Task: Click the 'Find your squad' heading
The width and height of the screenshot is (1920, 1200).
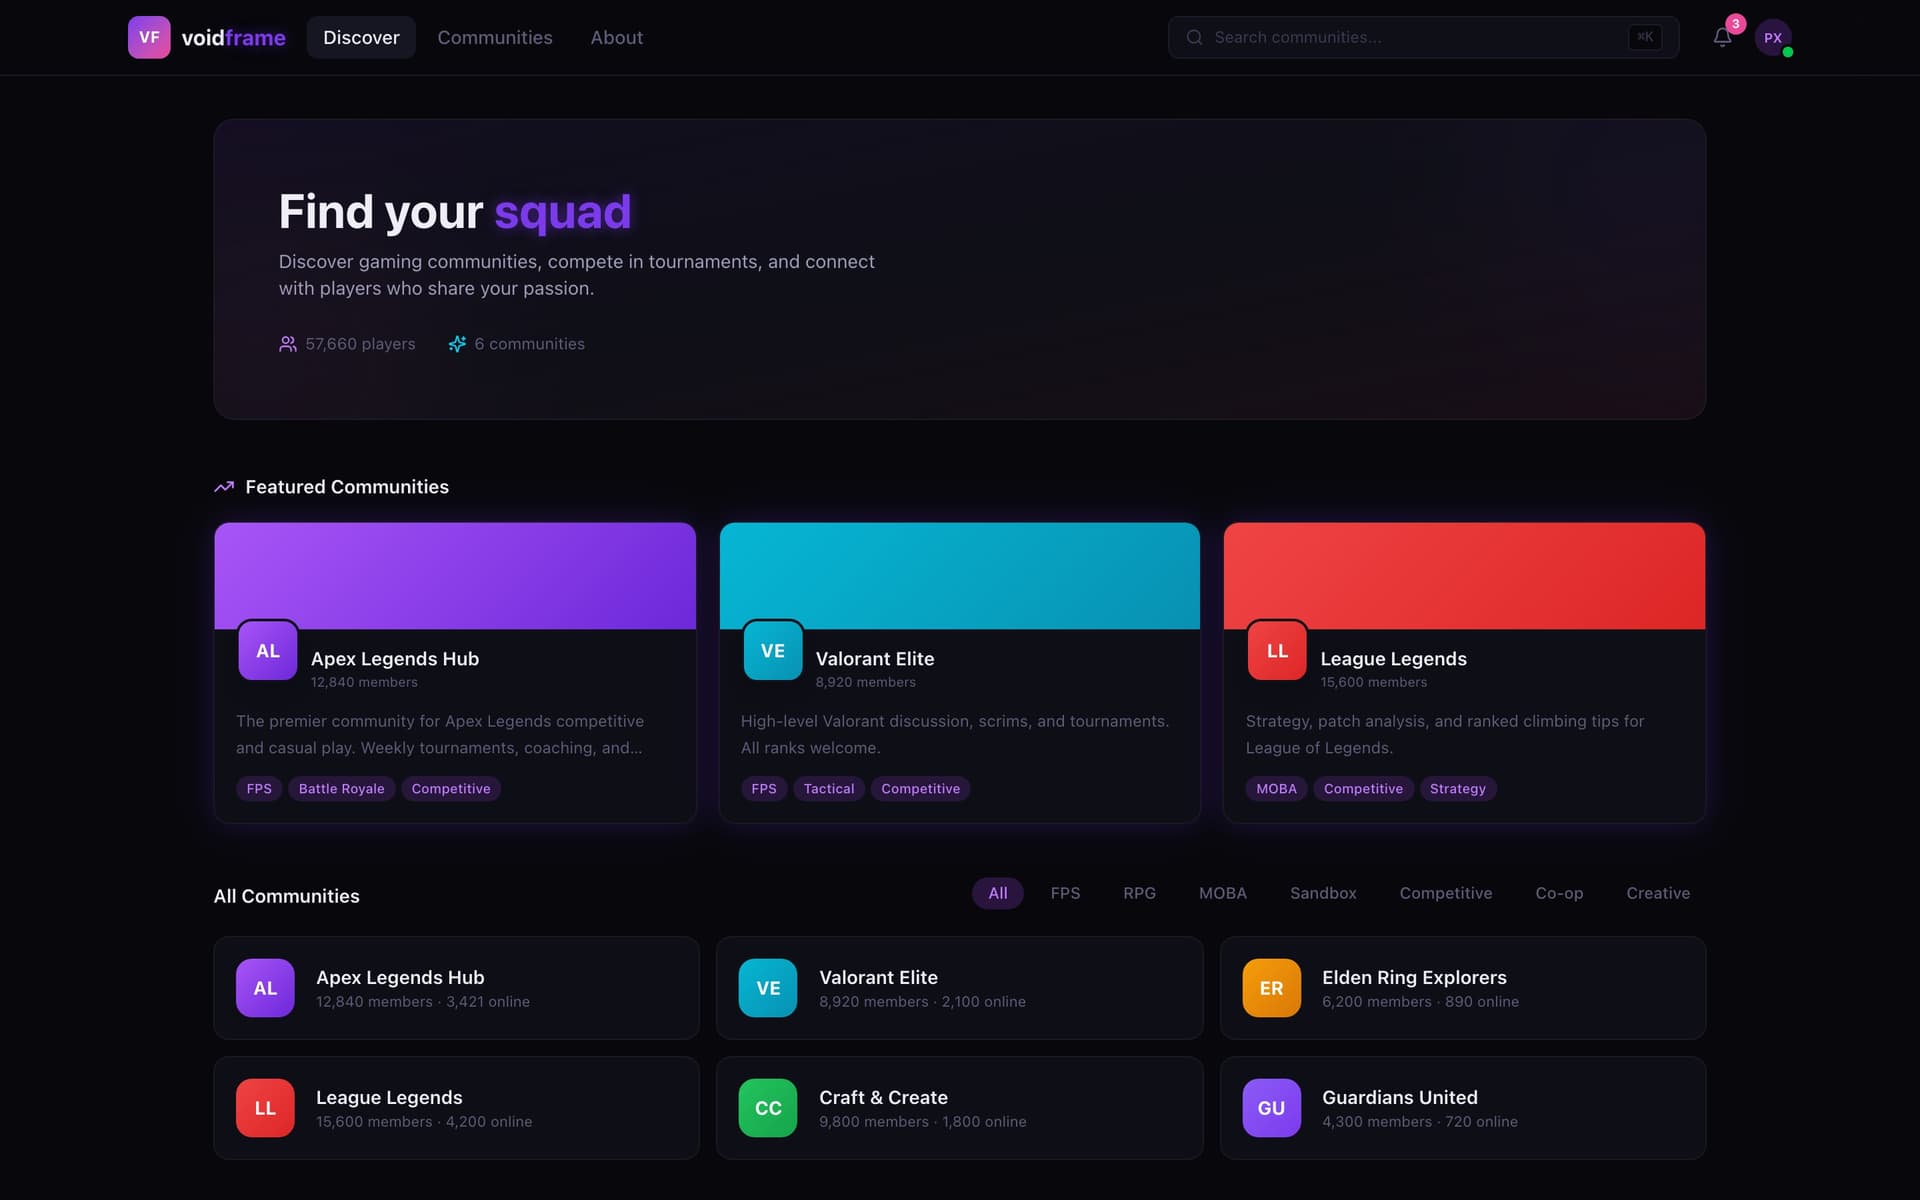Action: pyautogui.click(x=455, y=212)
